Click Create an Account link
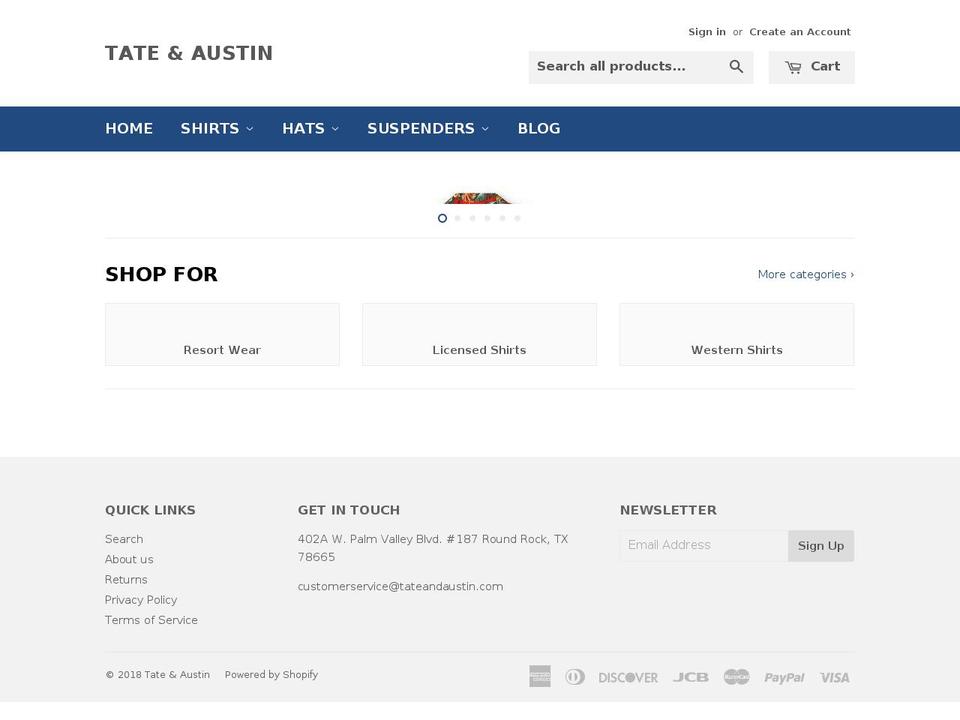 coord(800,32)
